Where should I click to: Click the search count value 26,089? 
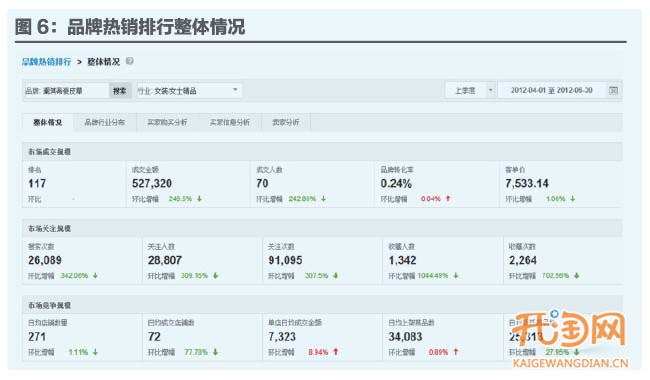[x=45, y=260]
